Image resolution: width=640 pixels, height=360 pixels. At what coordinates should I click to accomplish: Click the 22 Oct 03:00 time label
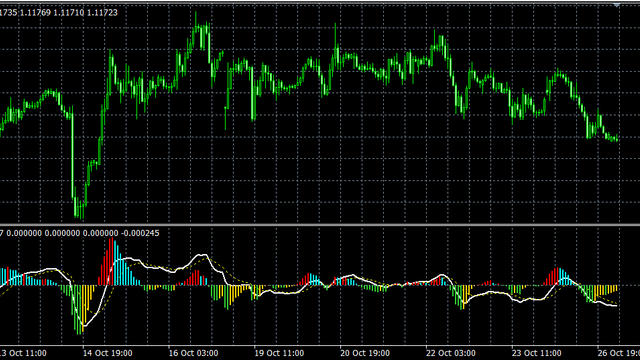[451, 353]
